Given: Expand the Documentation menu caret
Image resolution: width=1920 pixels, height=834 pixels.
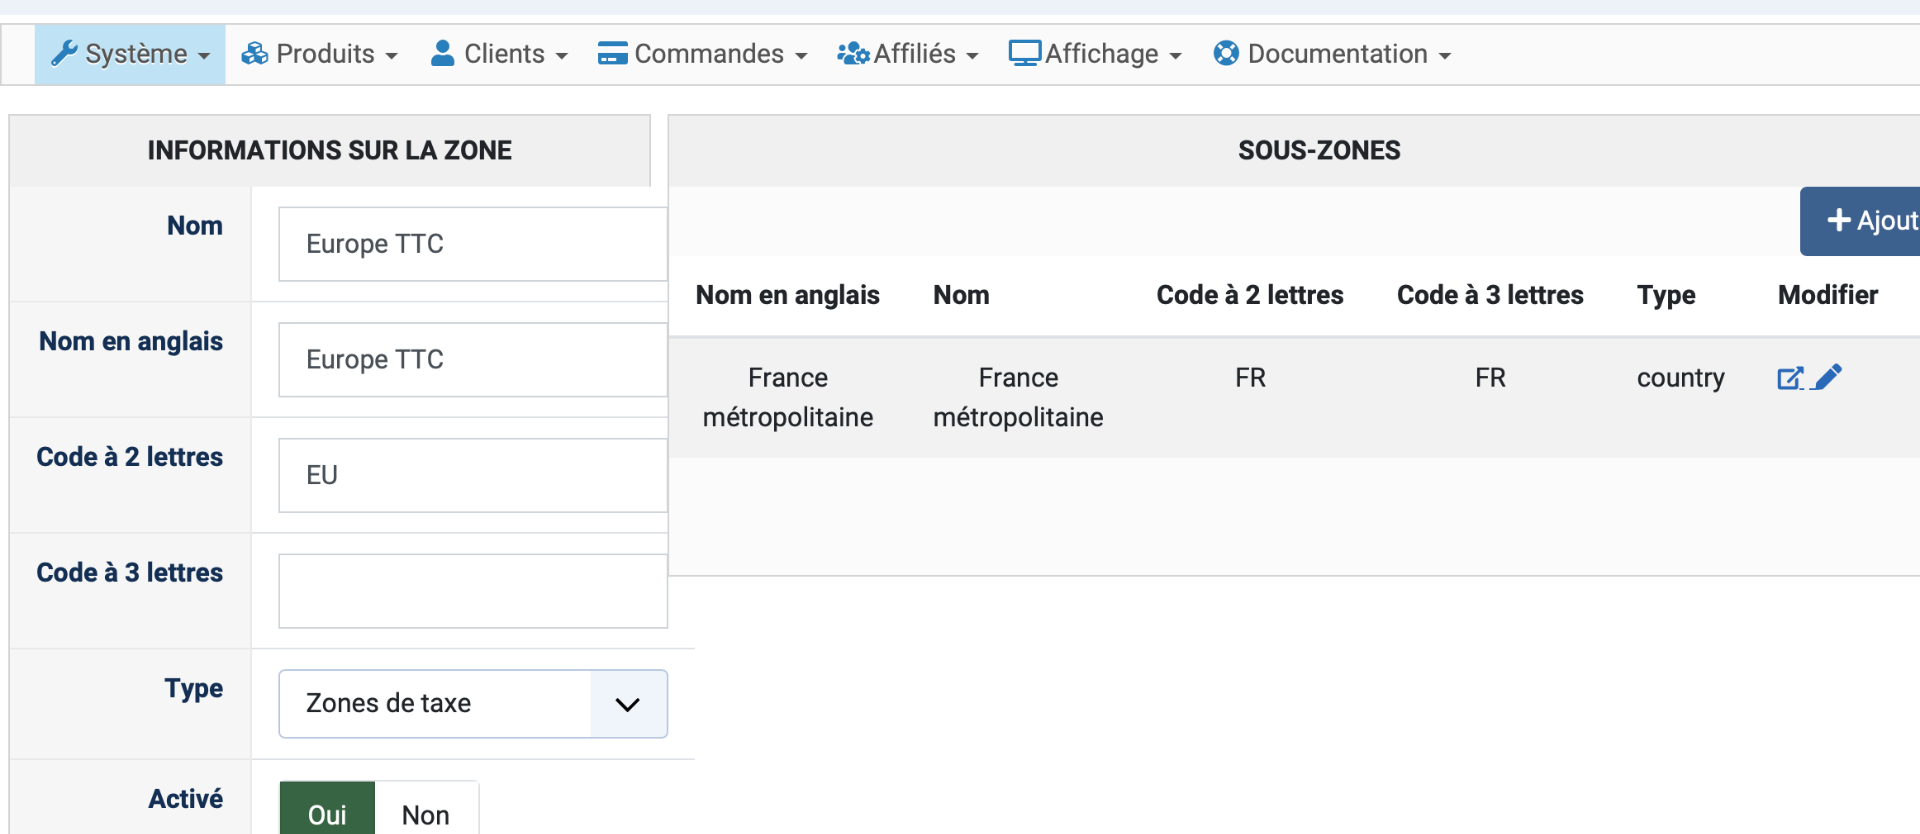Looking at the screenshot, I should (x=1445, y=56).
